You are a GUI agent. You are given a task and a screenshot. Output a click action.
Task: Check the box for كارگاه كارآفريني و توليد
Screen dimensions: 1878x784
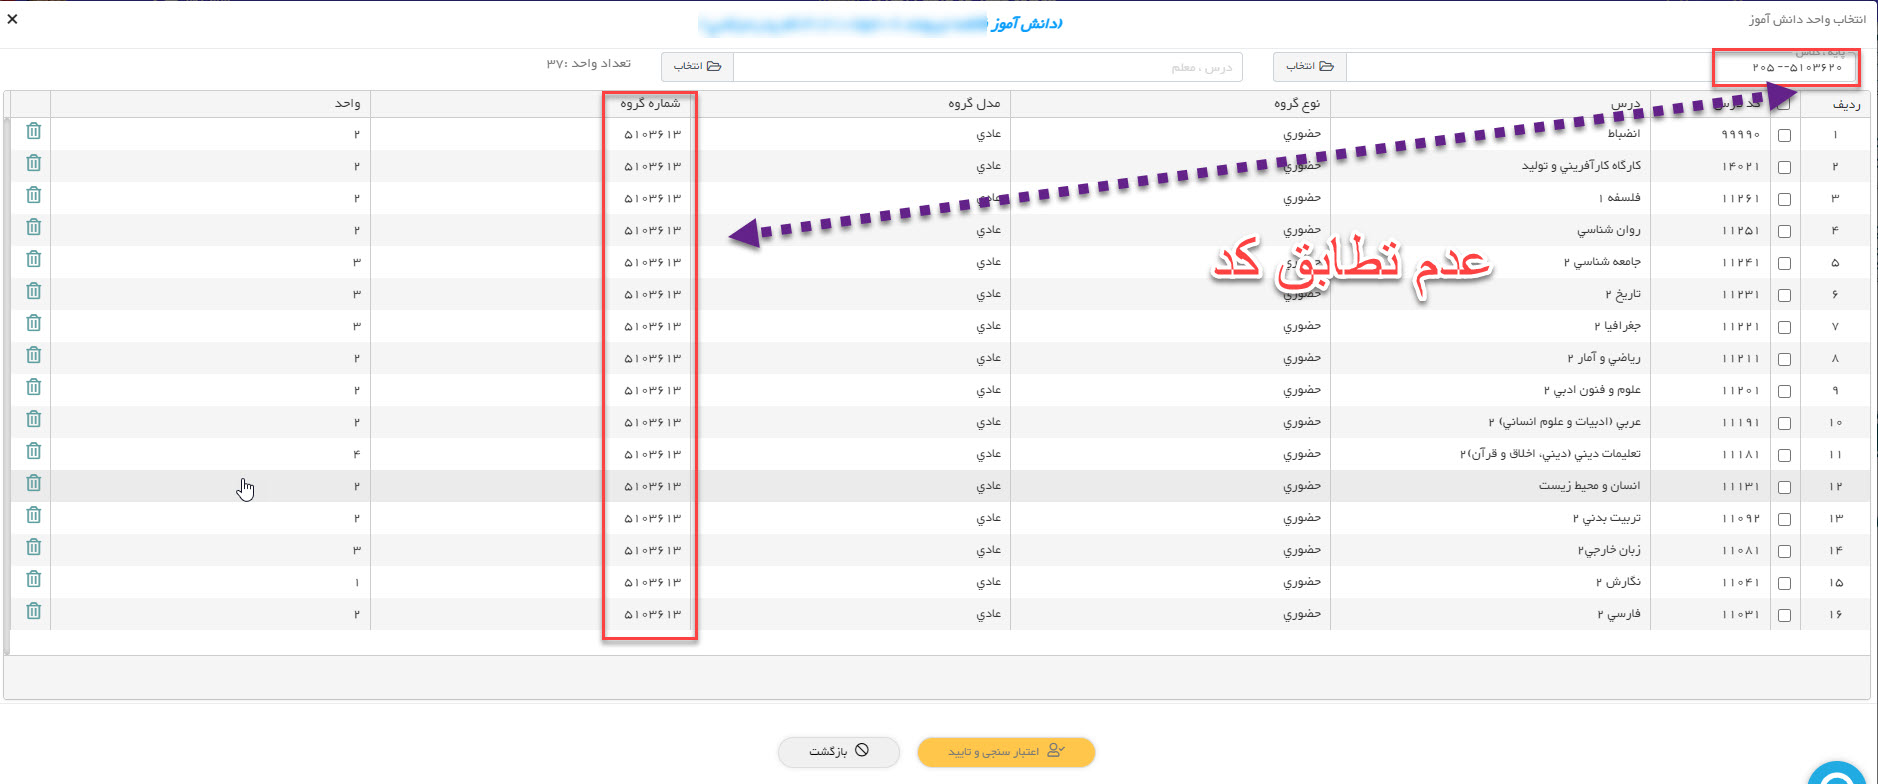click(1784, 167)
